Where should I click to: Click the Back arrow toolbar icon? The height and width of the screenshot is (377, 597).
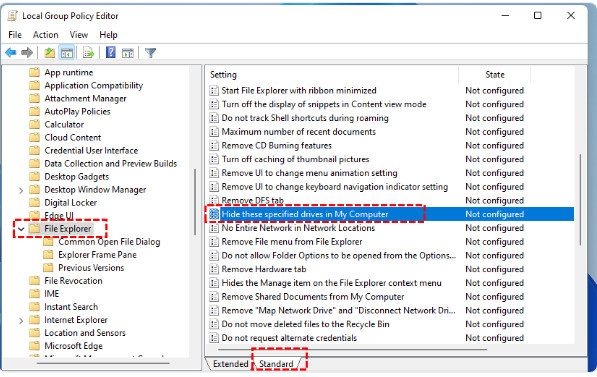click(x=11, y=53)
